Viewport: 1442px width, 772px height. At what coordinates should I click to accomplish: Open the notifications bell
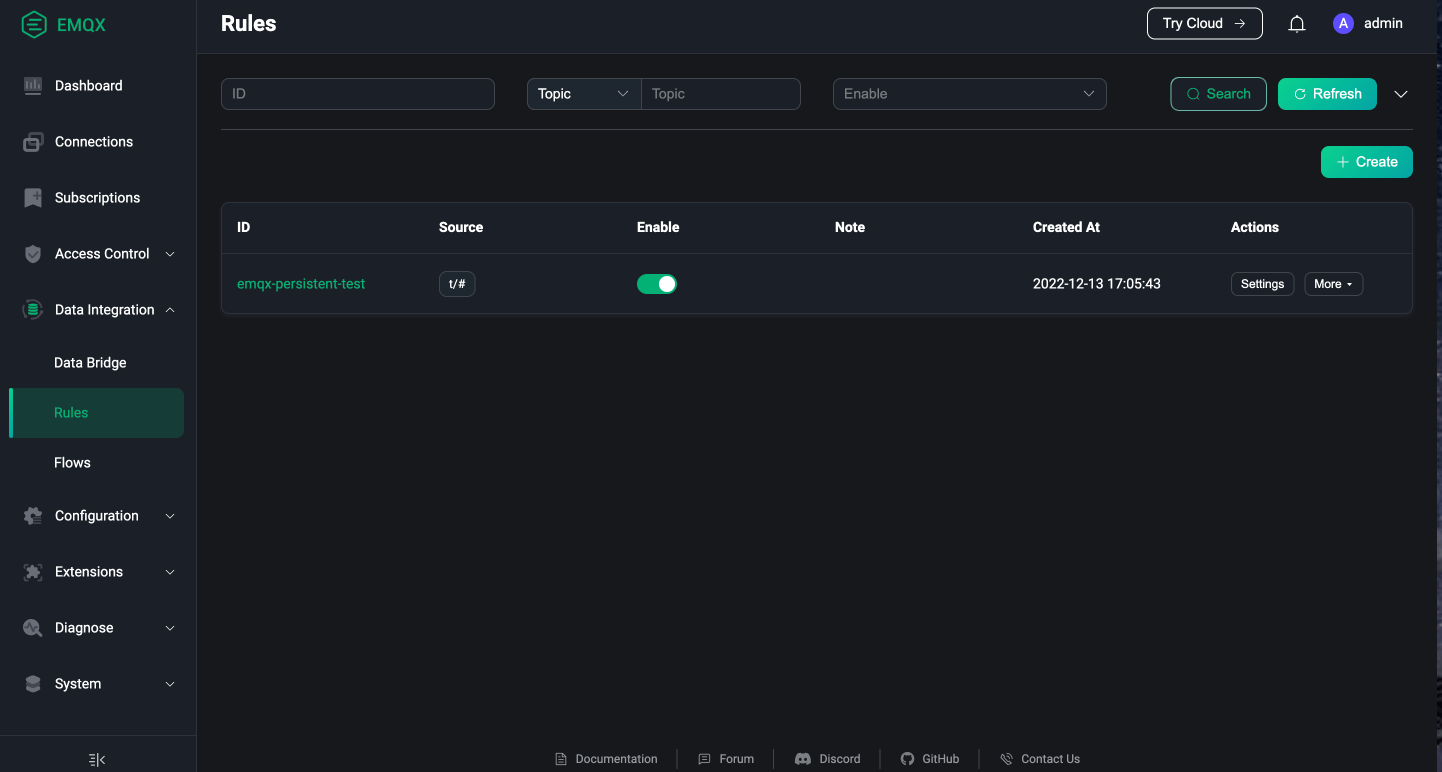coord(1297,24)
